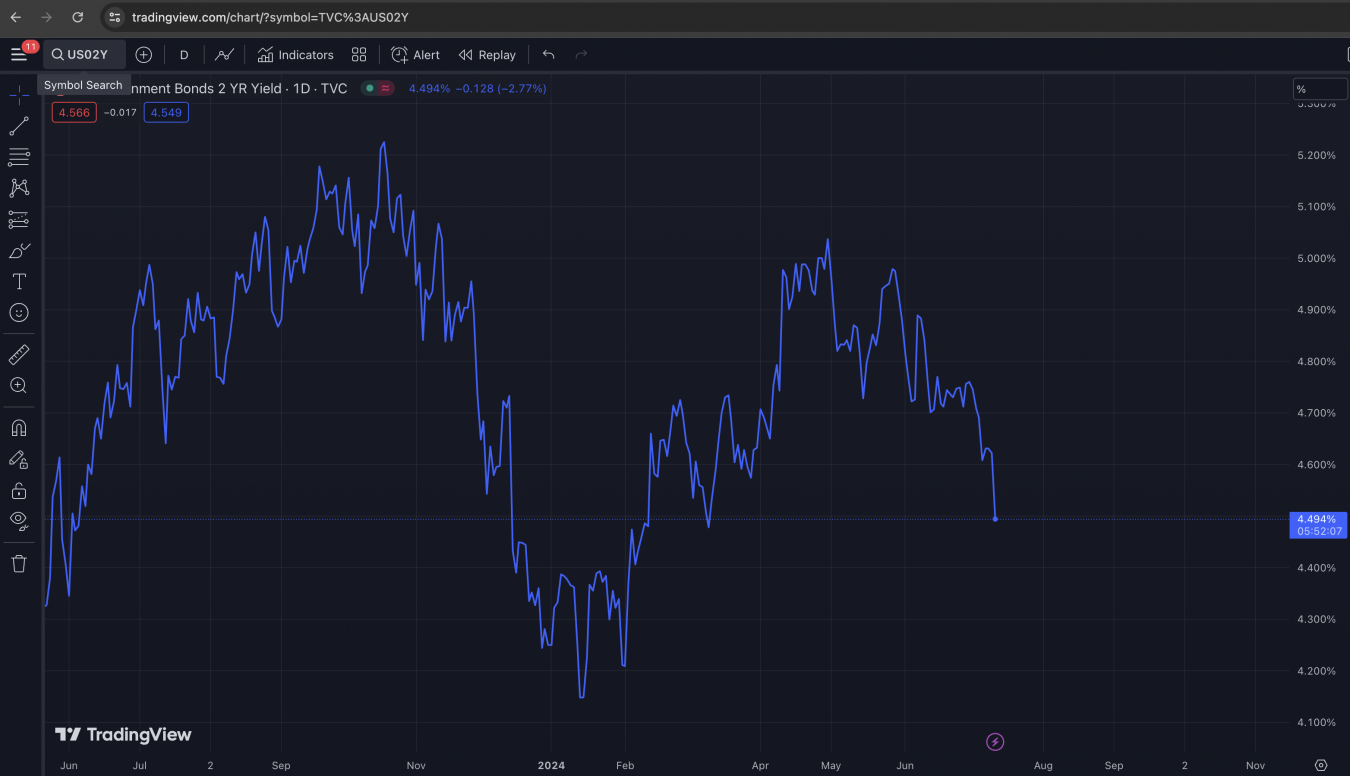Click the red sell price 4.566

[x=74, y=112]
